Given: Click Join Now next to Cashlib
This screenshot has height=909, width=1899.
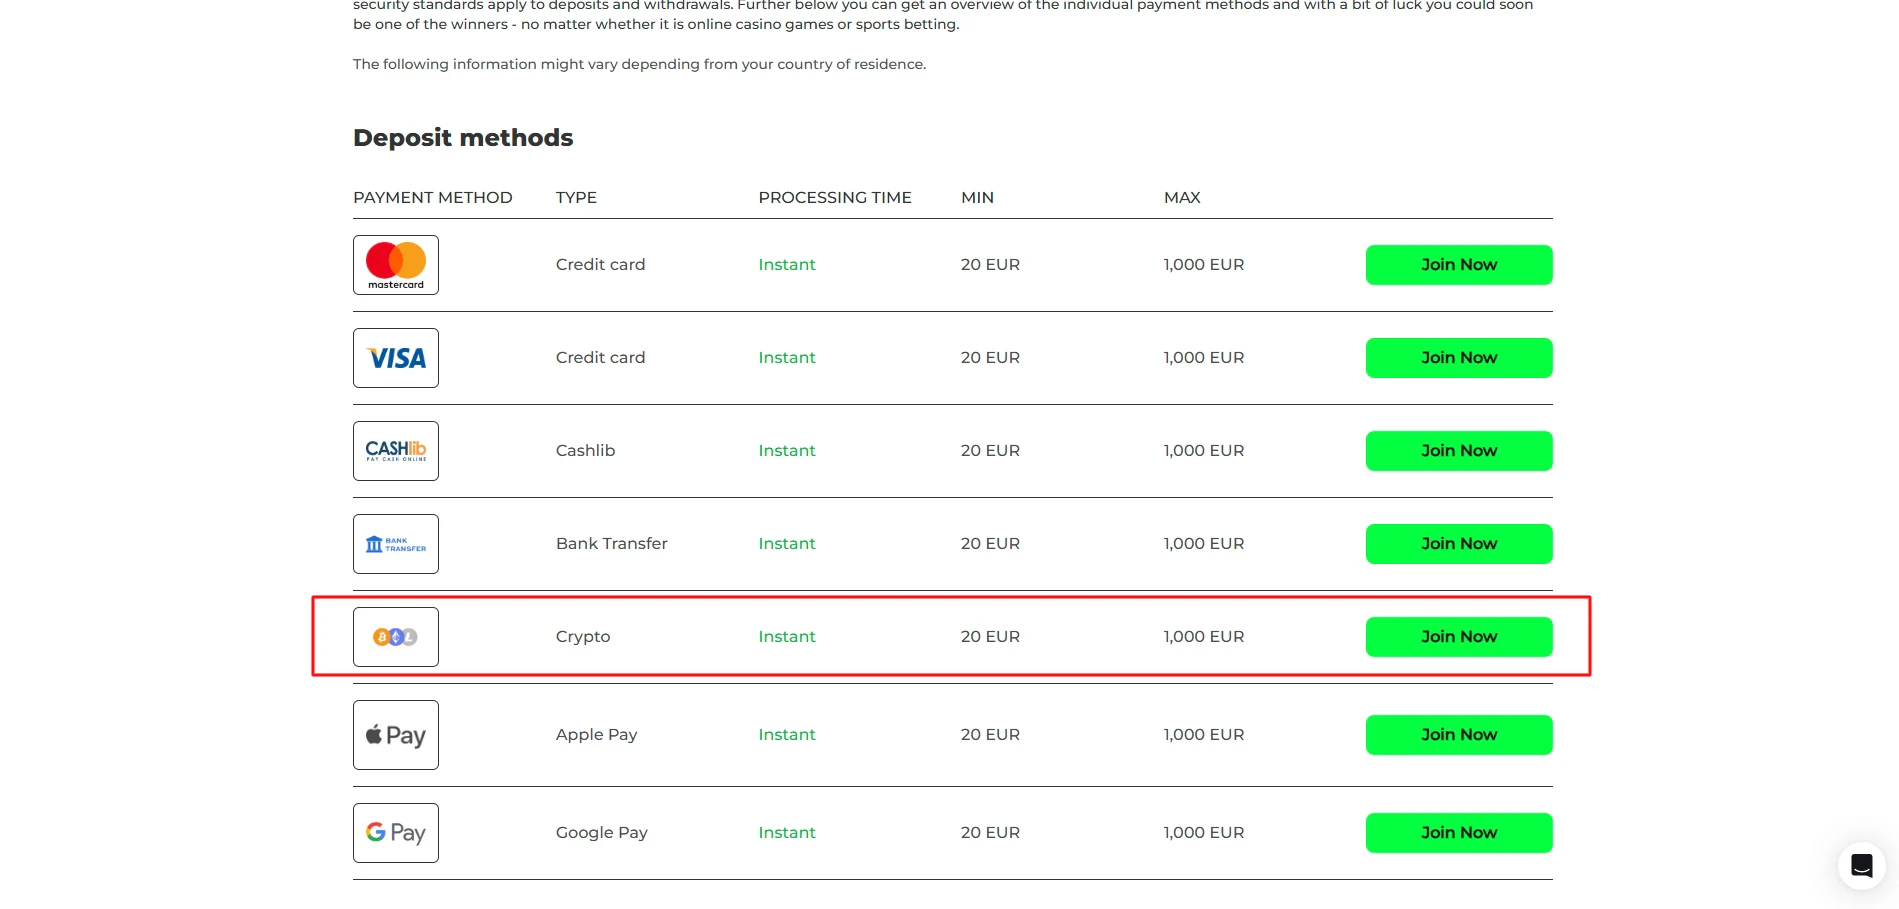Looking at the screenshot, I should pos(1458,451).
